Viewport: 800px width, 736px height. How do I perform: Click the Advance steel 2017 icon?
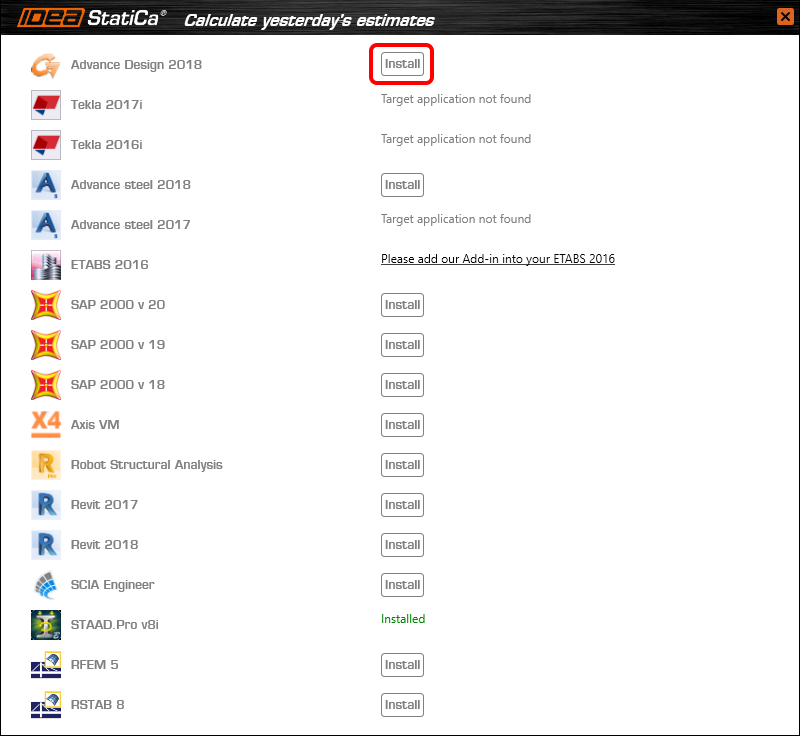pos(45,225)
